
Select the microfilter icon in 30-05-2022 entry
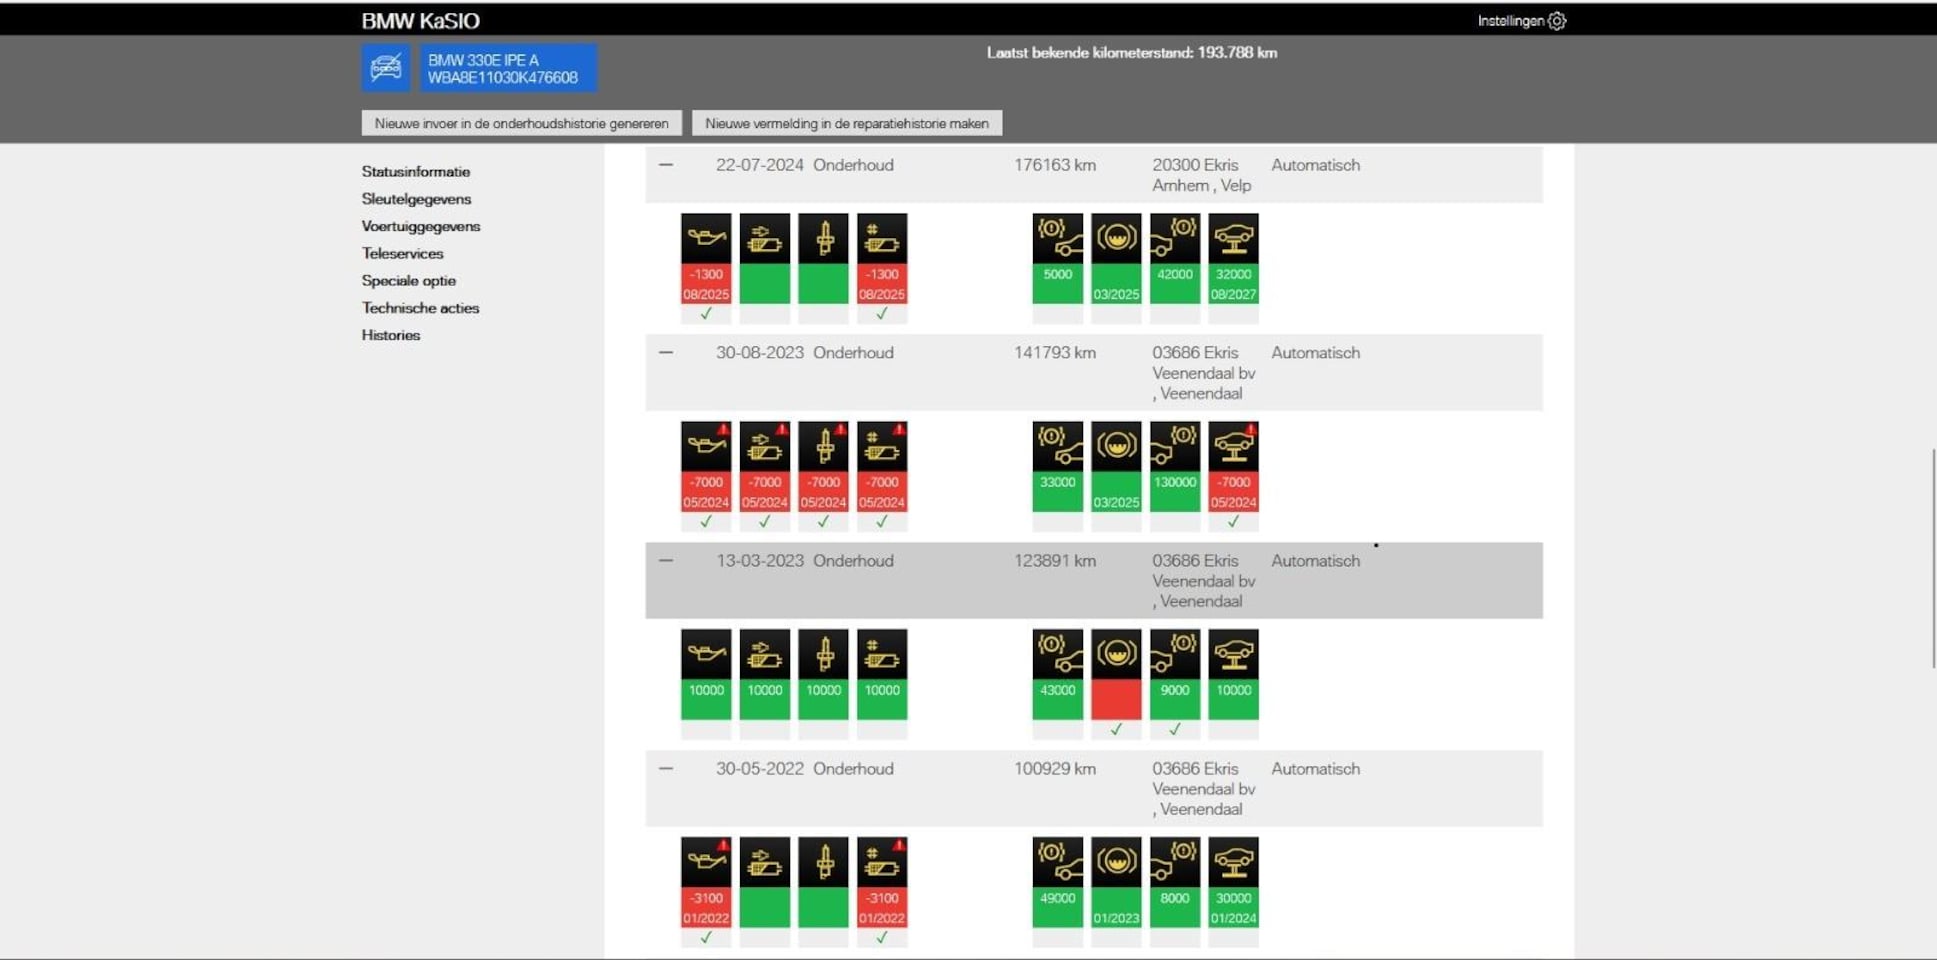pyautogui.click(x=882, y=862)
